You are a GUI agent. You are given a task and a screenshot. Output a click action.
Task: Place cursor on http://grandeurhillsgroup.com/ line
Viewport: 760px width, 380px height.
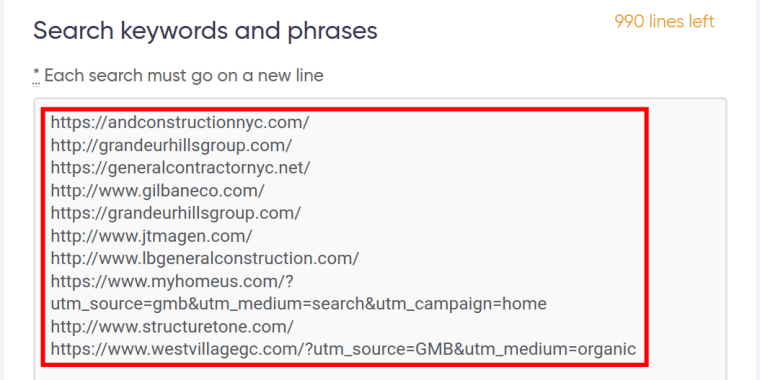coord(172,145)
